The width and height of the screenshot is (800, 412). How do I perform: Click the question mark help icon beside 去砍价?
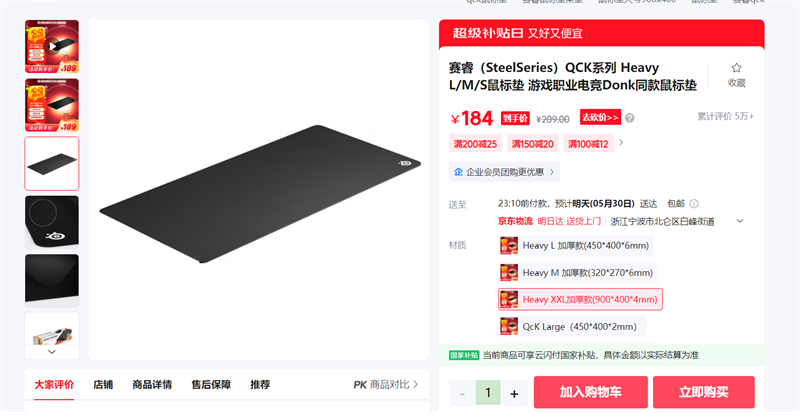(x=630, y=118)
